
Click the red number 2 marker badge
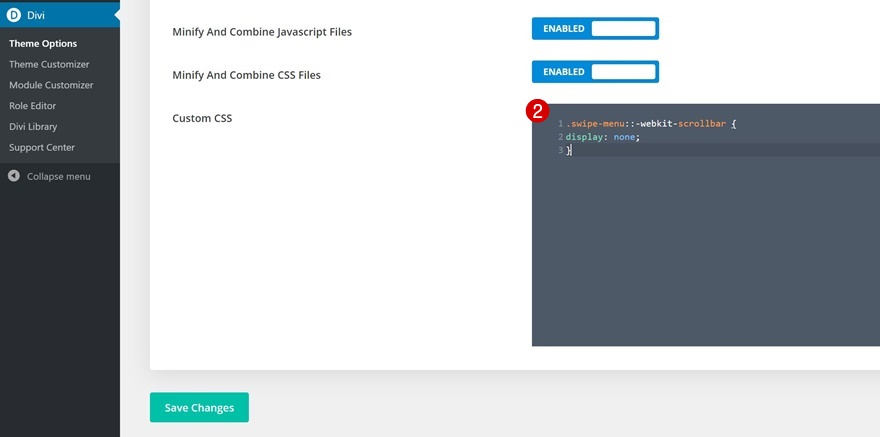(x=537, y=111)
